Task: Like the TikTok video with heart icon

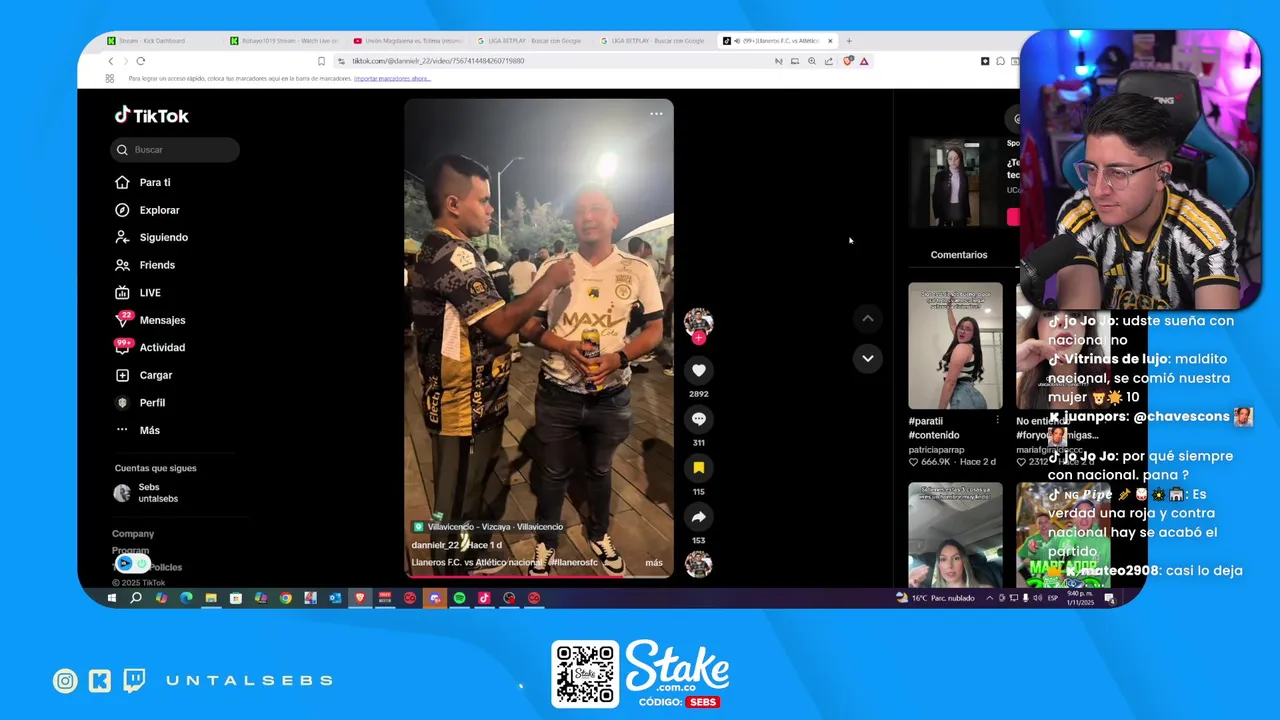Action: point(699,371)
